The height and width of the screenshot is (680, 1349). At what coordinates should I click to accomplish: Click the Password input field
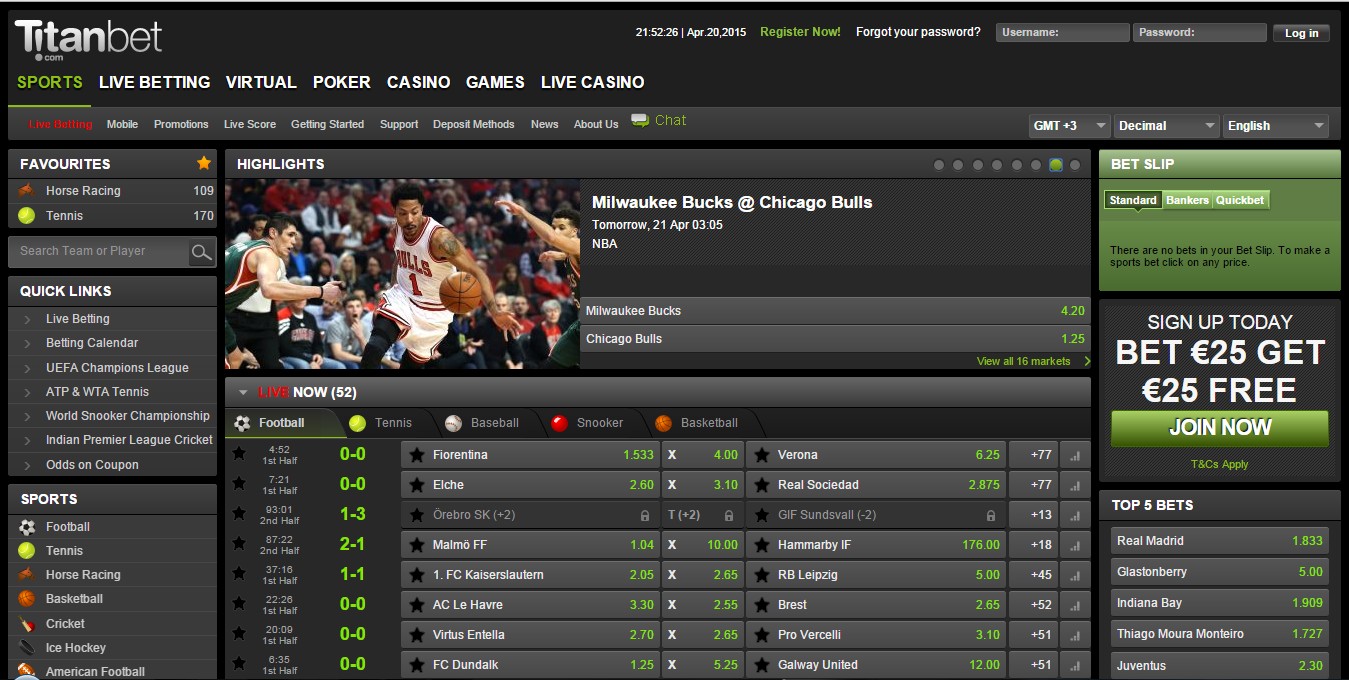[x=1199, y=33]
